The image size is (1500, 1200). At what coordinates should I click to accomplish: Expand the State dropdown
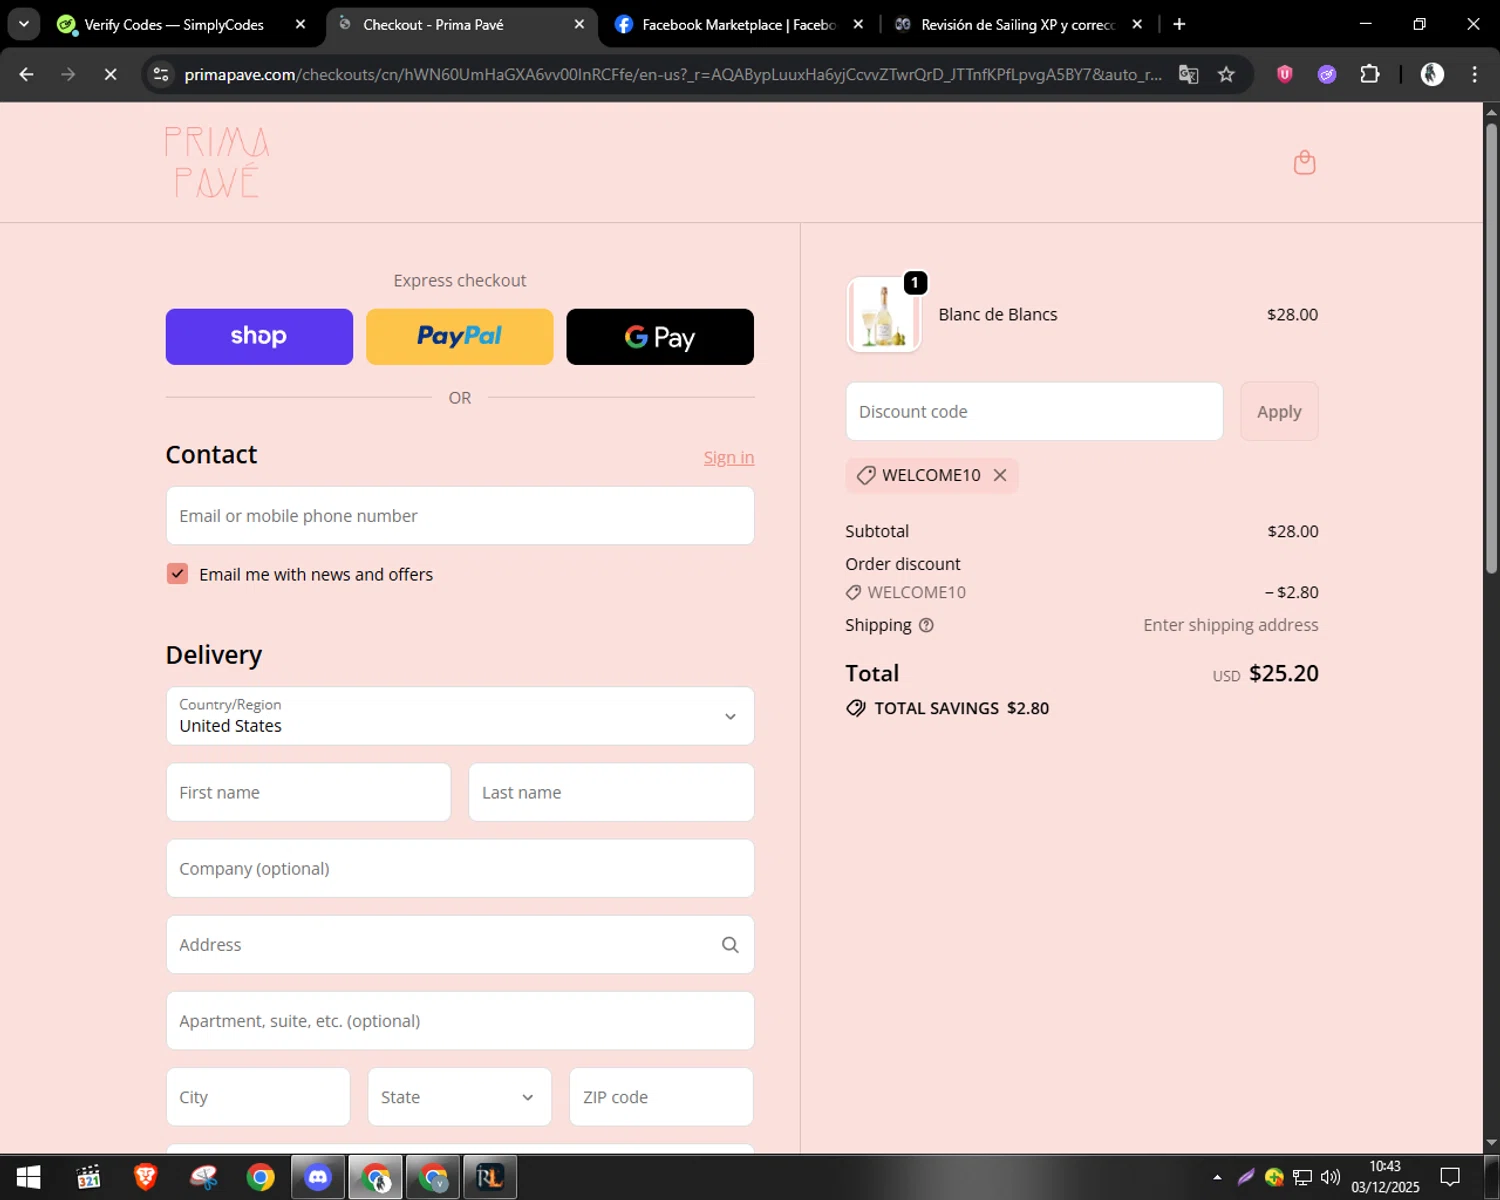click(460, 1097)
